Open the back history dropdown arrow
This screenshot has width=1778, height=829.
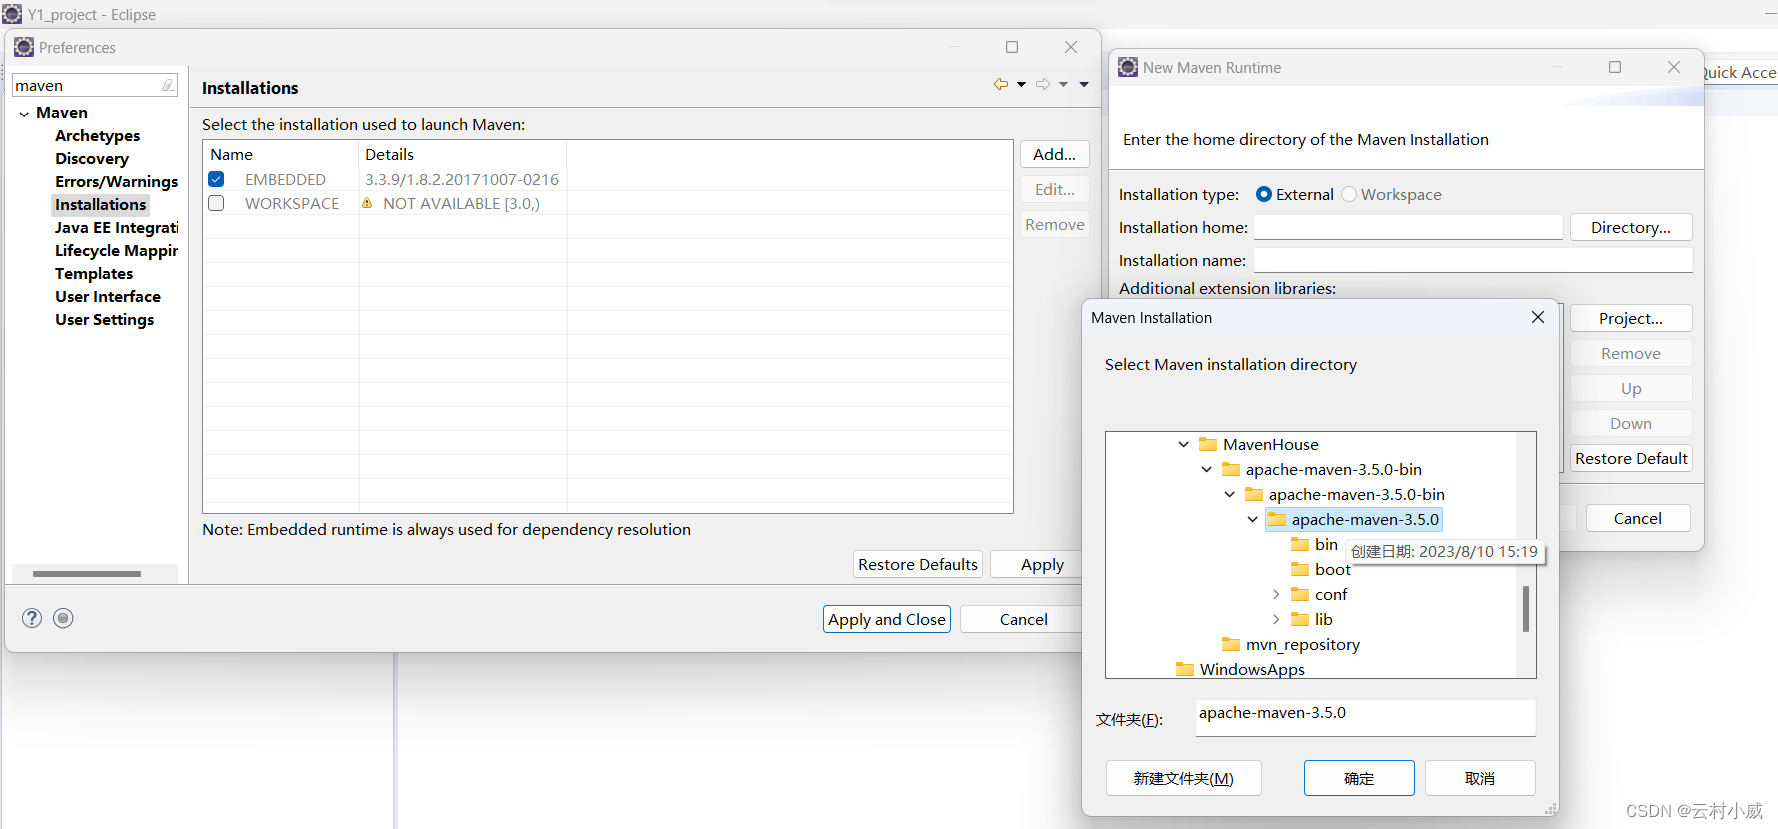(x=1021, y=84)
